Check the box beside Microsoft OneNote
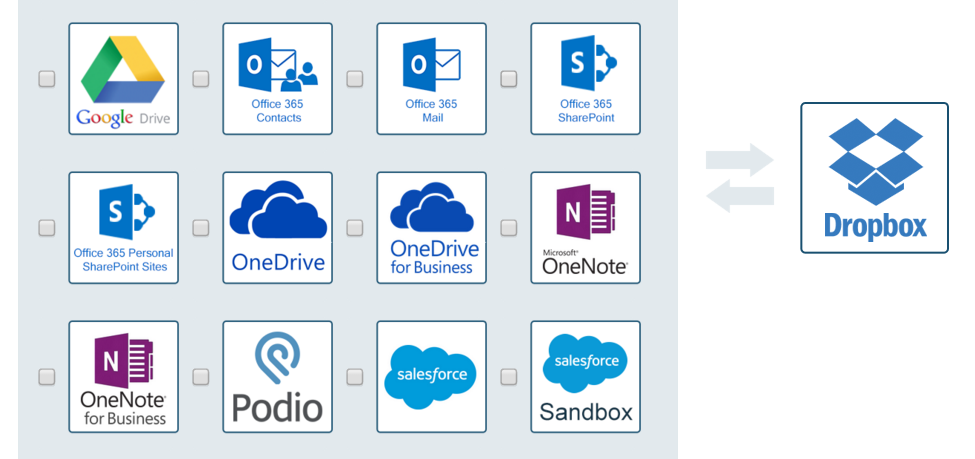Viewport: 975px width, 459px height. [509, 228]
